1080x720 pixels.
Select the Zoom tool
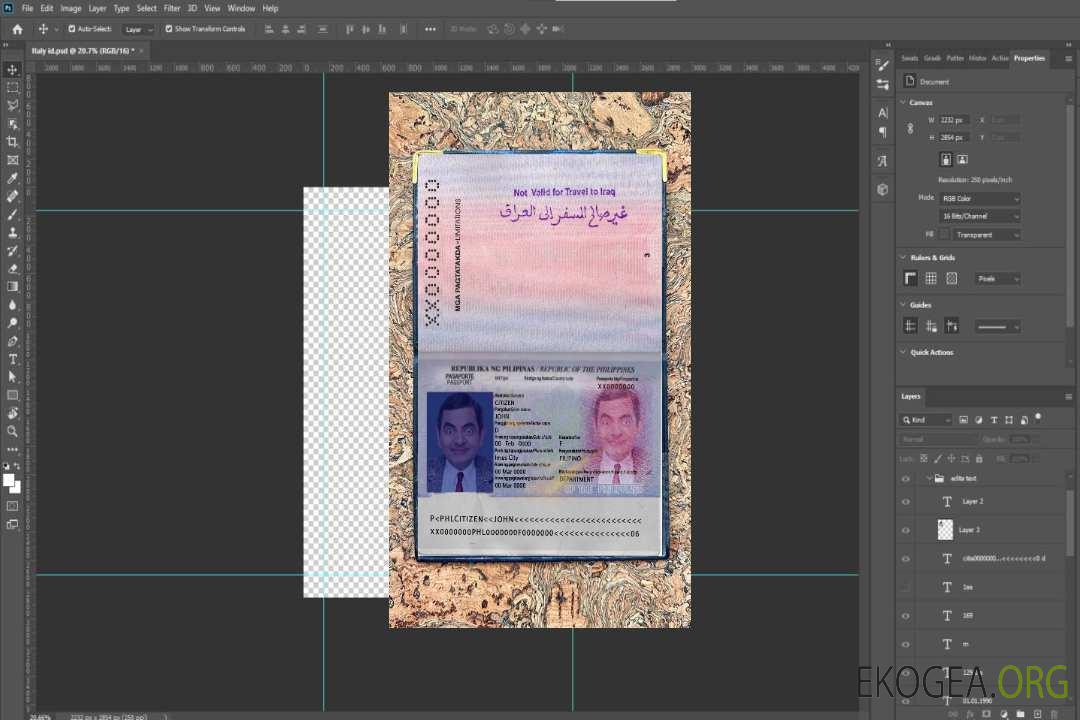click(x=12, y=431)
